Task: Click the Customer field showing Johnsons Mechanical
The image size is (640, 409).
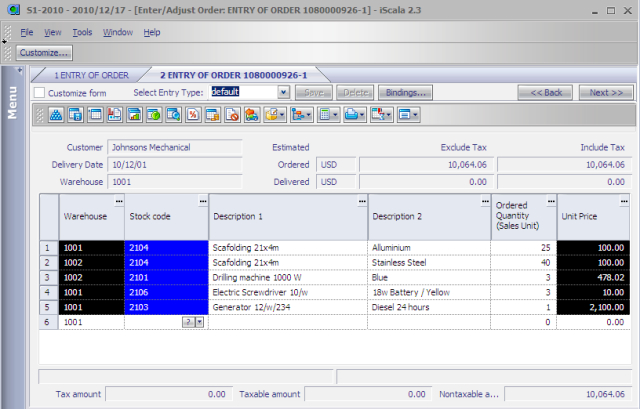Action: [x=175, y=147]
